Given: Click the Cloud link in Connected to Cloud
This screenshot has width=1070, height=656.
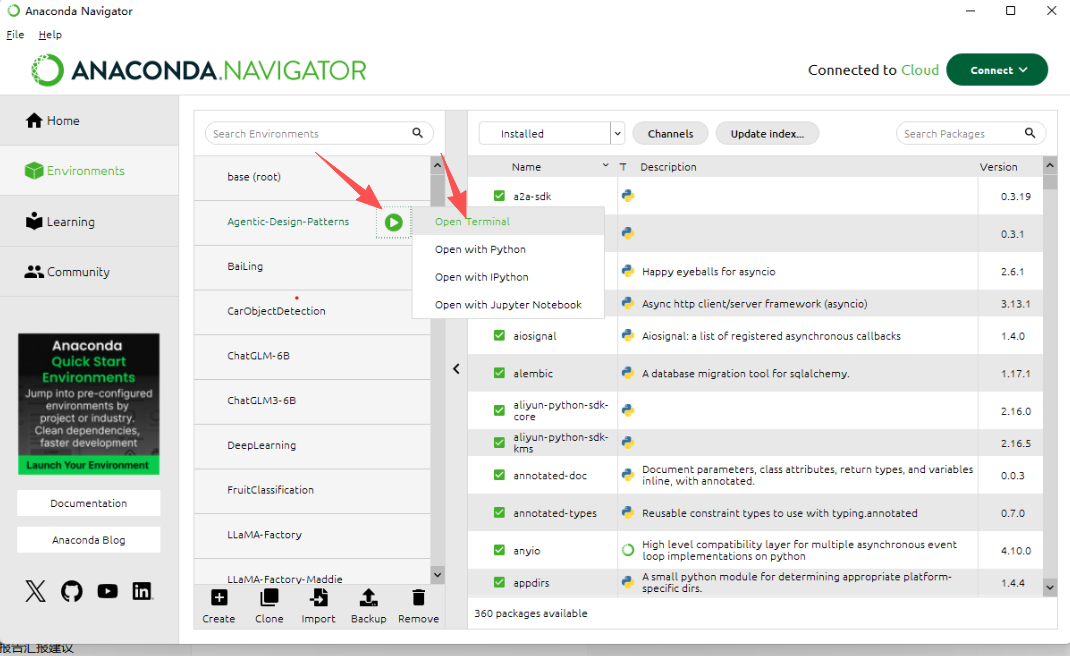Looking at the screenshot, I should pos(920,70).
